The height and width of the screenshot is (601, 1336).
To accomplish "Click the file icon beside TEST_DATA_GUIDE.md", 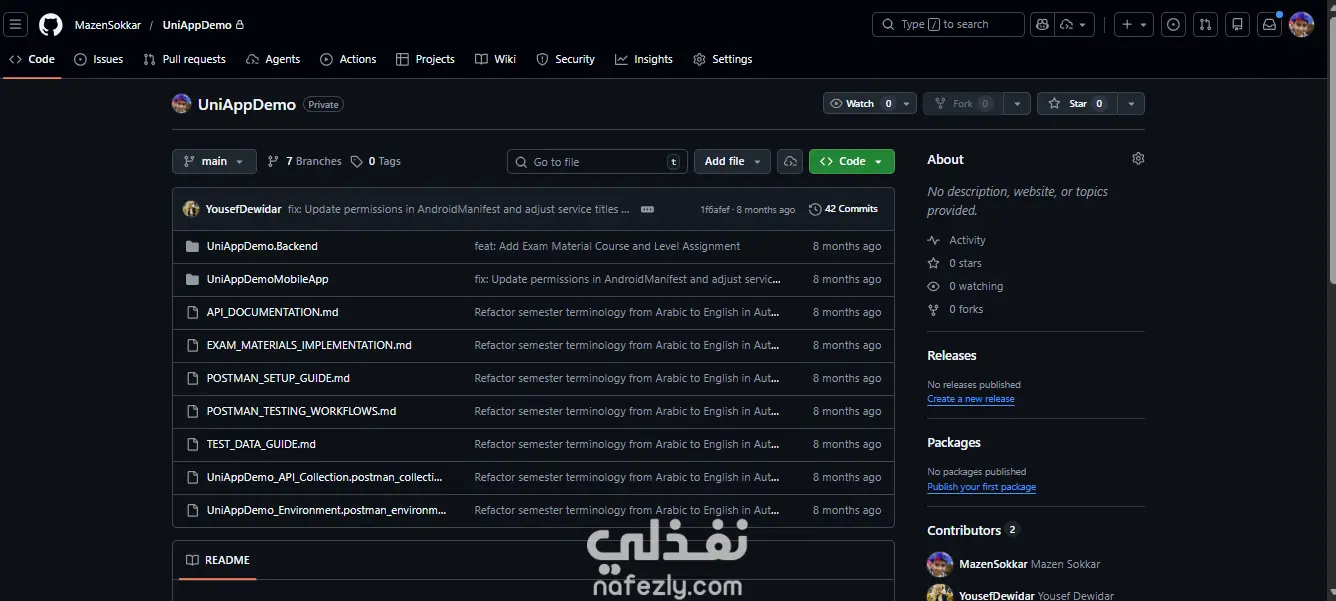I will tap(193, 444).
